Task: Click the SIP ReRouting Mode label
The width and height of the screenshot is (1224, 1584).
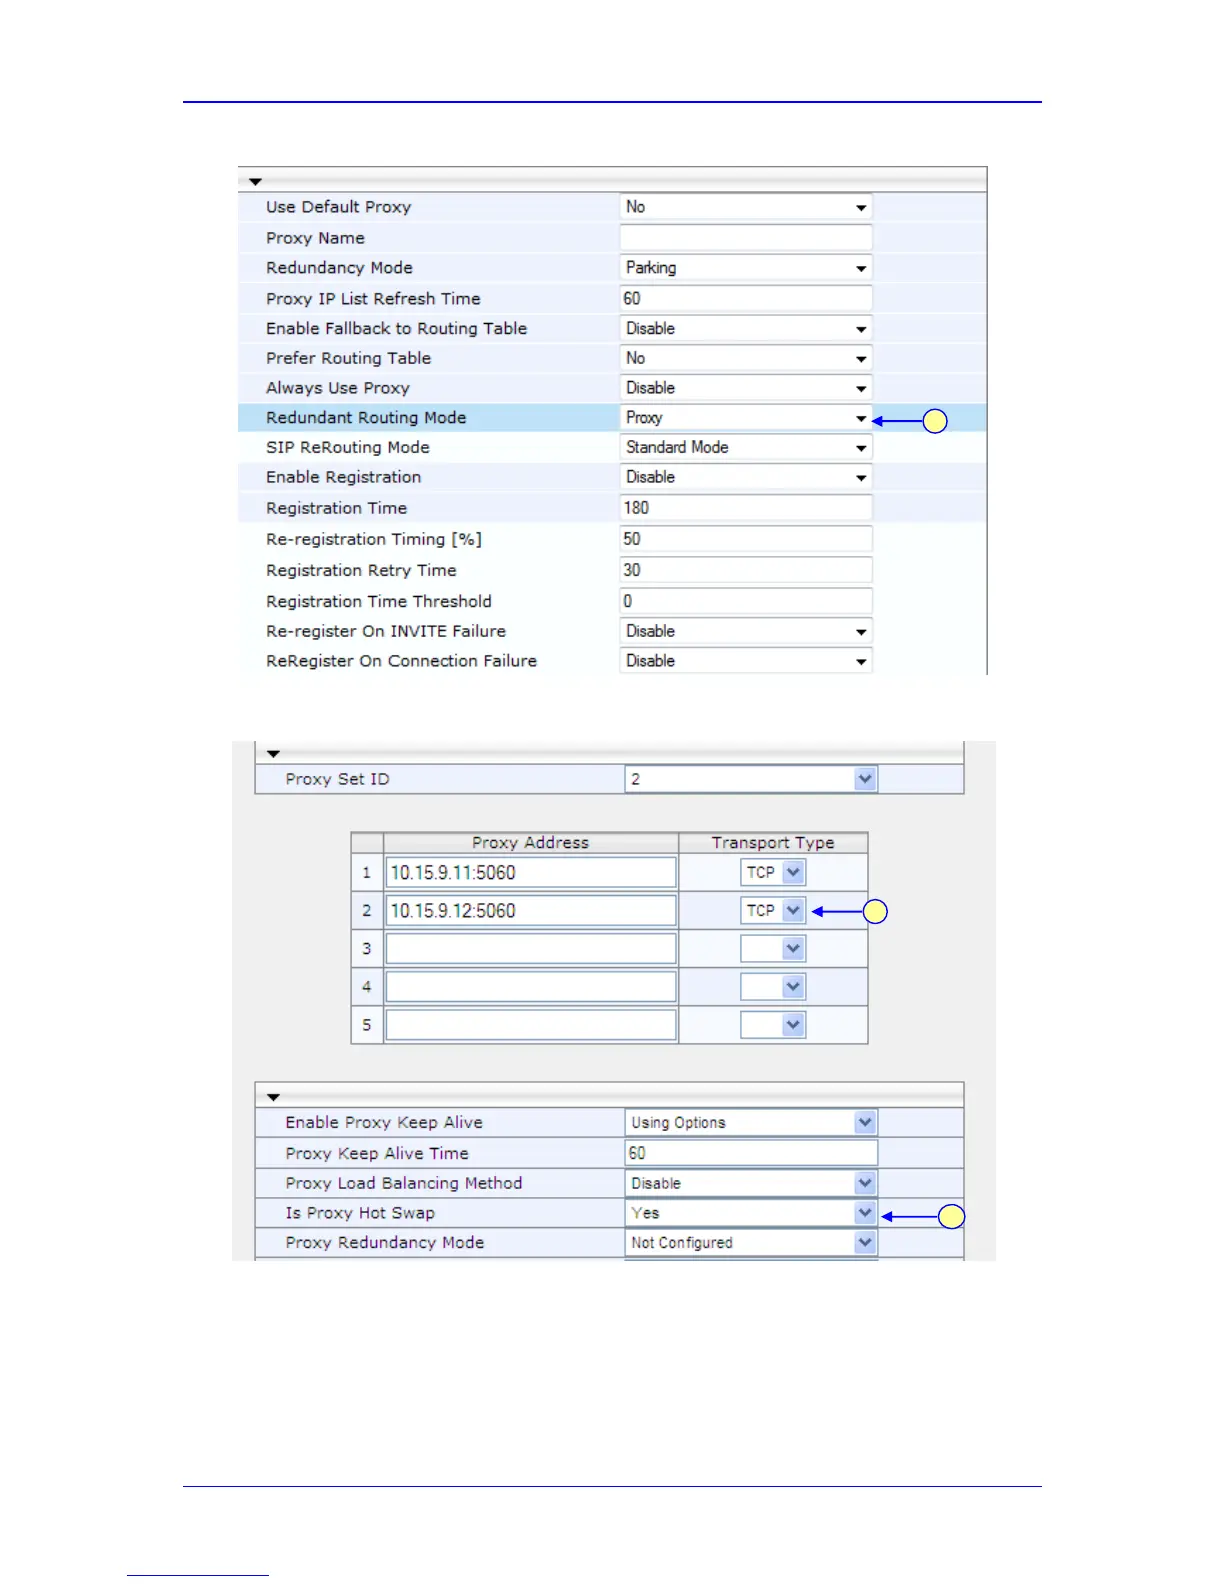Action: (x=348, y=447)
